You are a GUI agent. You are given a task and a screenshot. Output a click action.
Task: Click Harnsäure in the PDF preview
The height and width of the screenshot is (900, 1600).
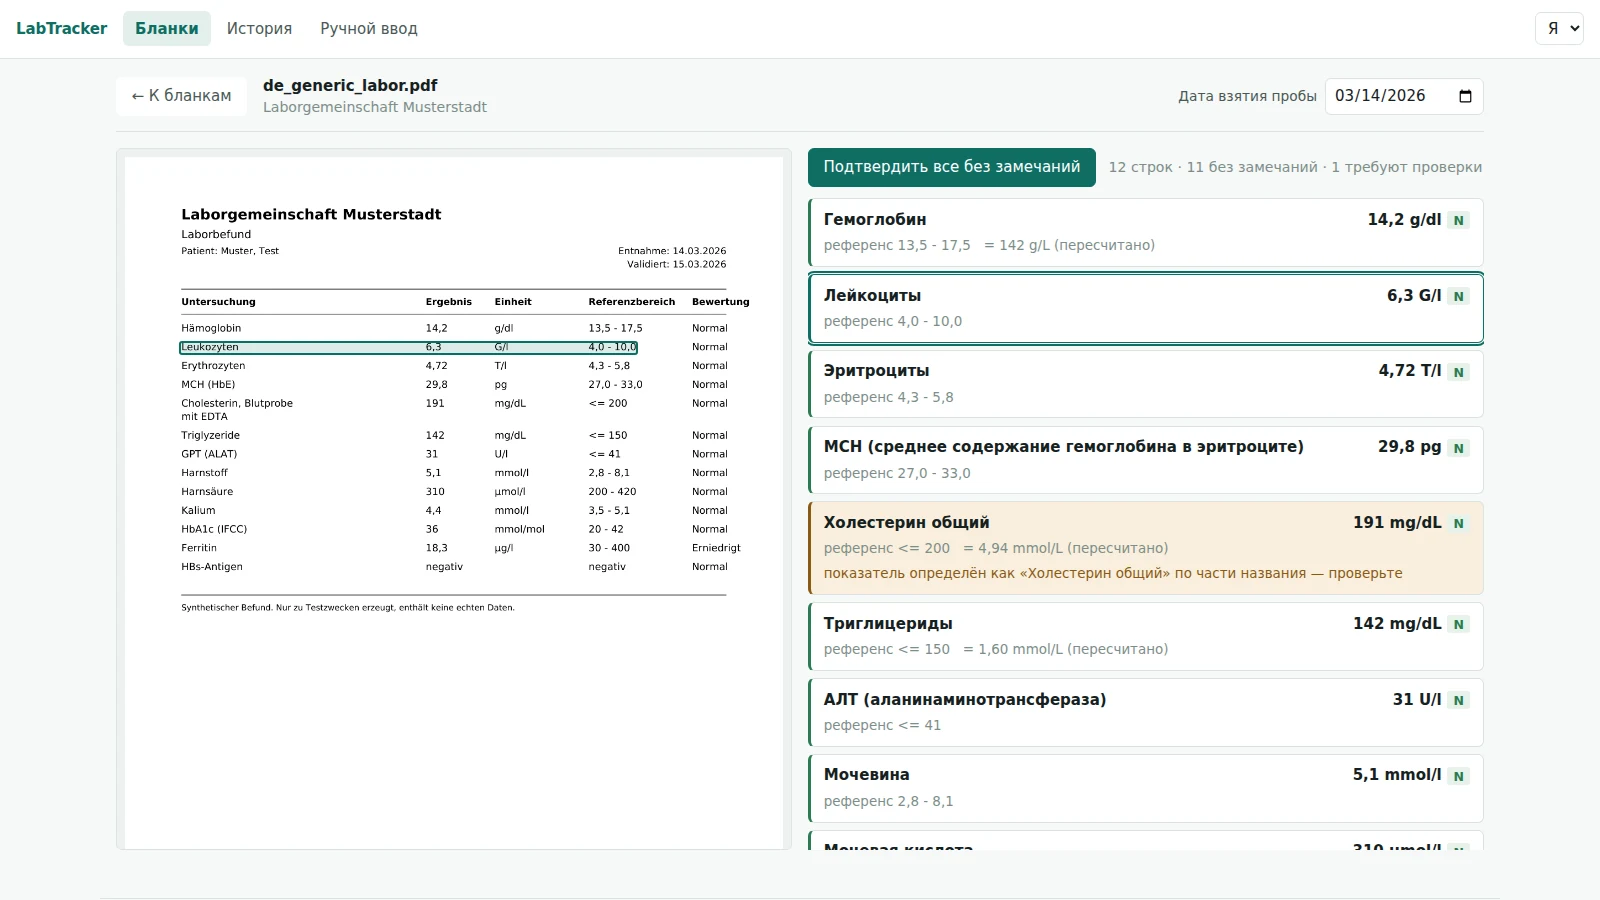click(207, 492)
